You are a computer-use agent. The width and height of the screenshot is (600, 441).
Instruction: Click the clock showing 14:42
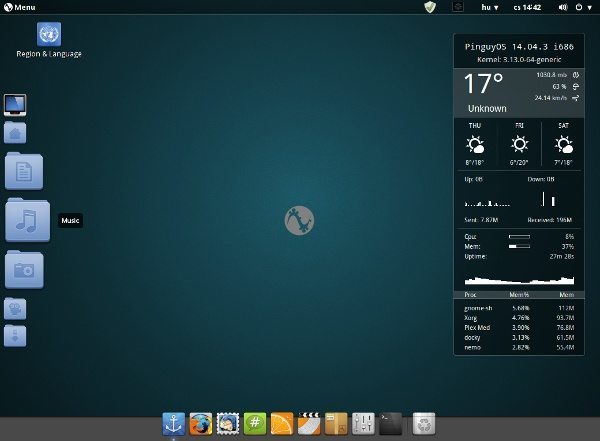(527, 7)
